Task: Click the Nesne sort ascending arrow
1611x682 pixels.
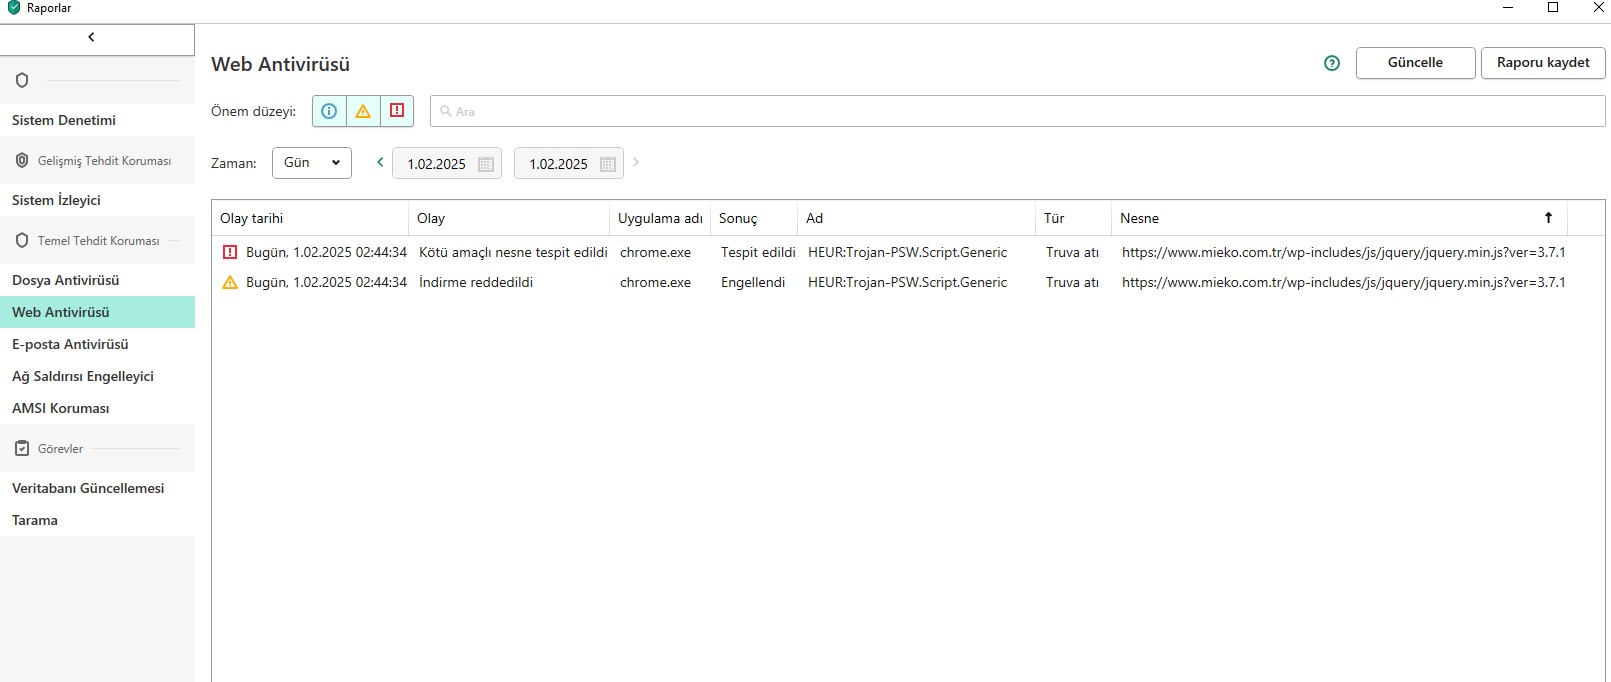Action: click(x=1548, y=217)
